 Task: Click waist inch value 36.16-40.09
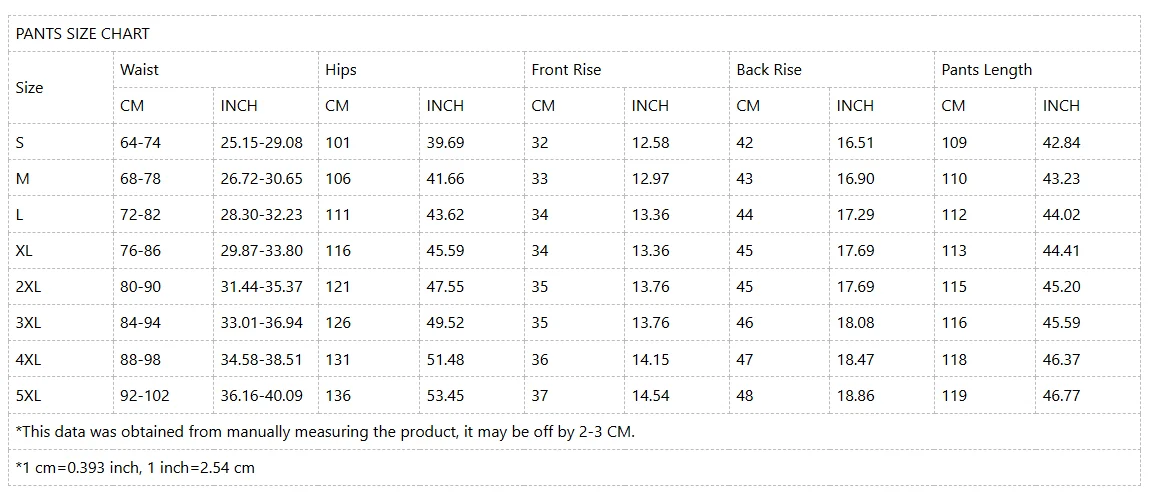(261, 395)
